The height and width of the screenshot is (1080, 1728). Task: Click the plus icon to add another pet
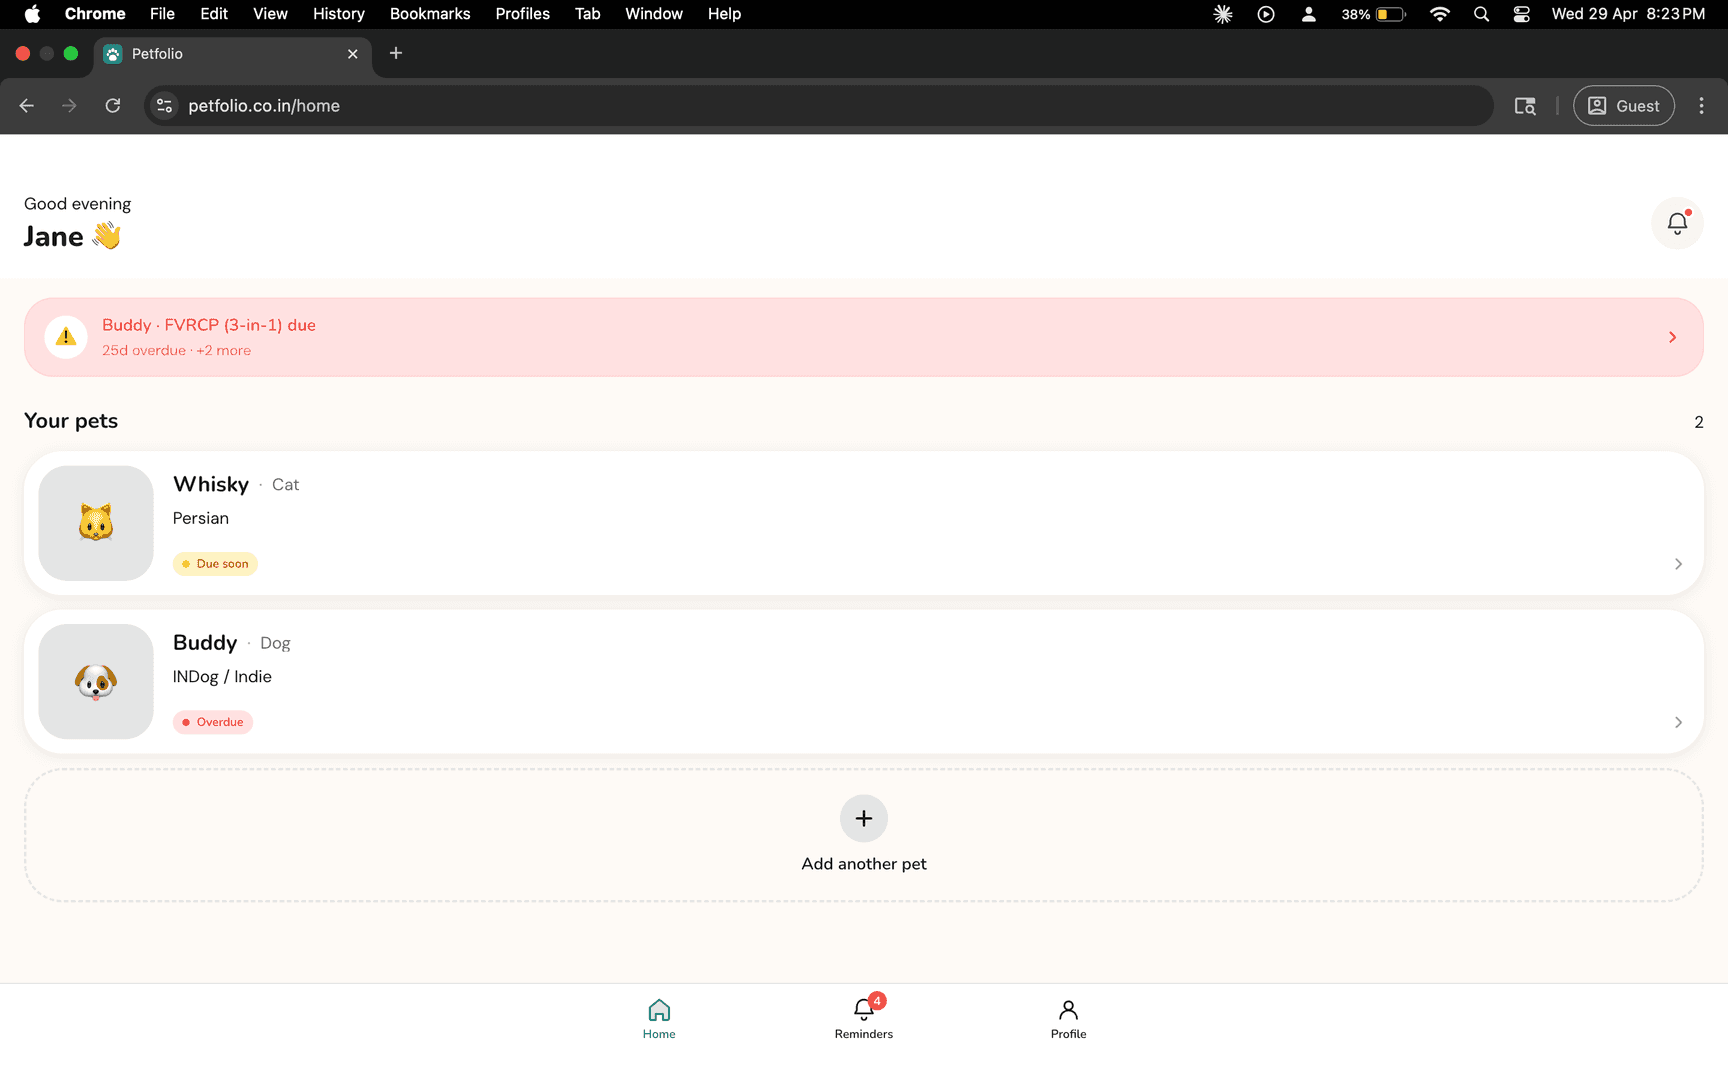click(864, 819)
